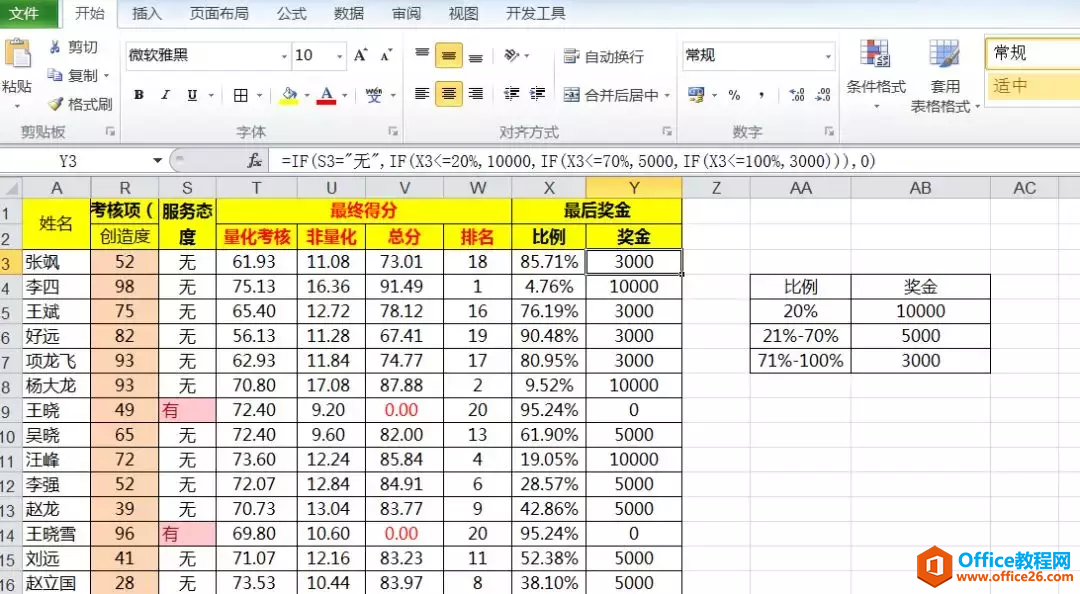Open merge and center dropdown arrow
Image resolution: width=1080 pixels, height=594 pixels.
[667, 95]
